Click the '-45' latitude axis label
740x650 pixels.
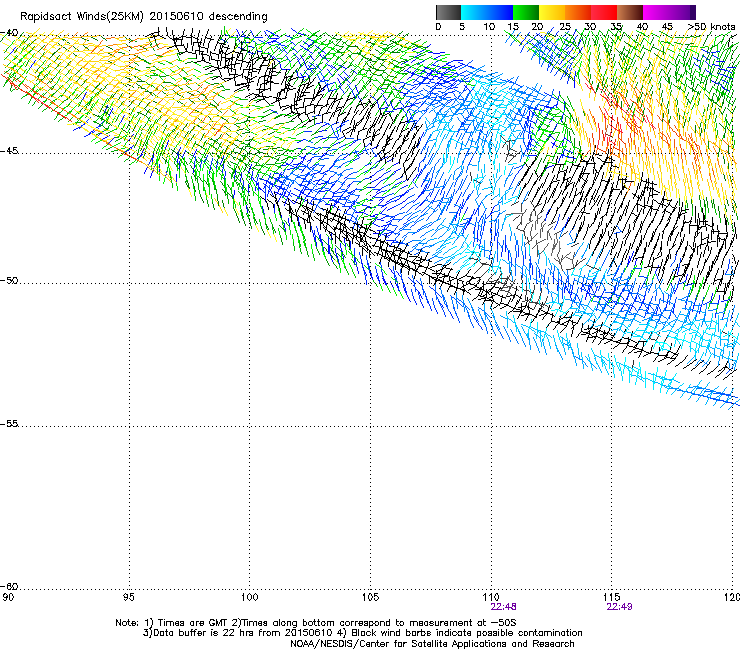tap(9, 151)
